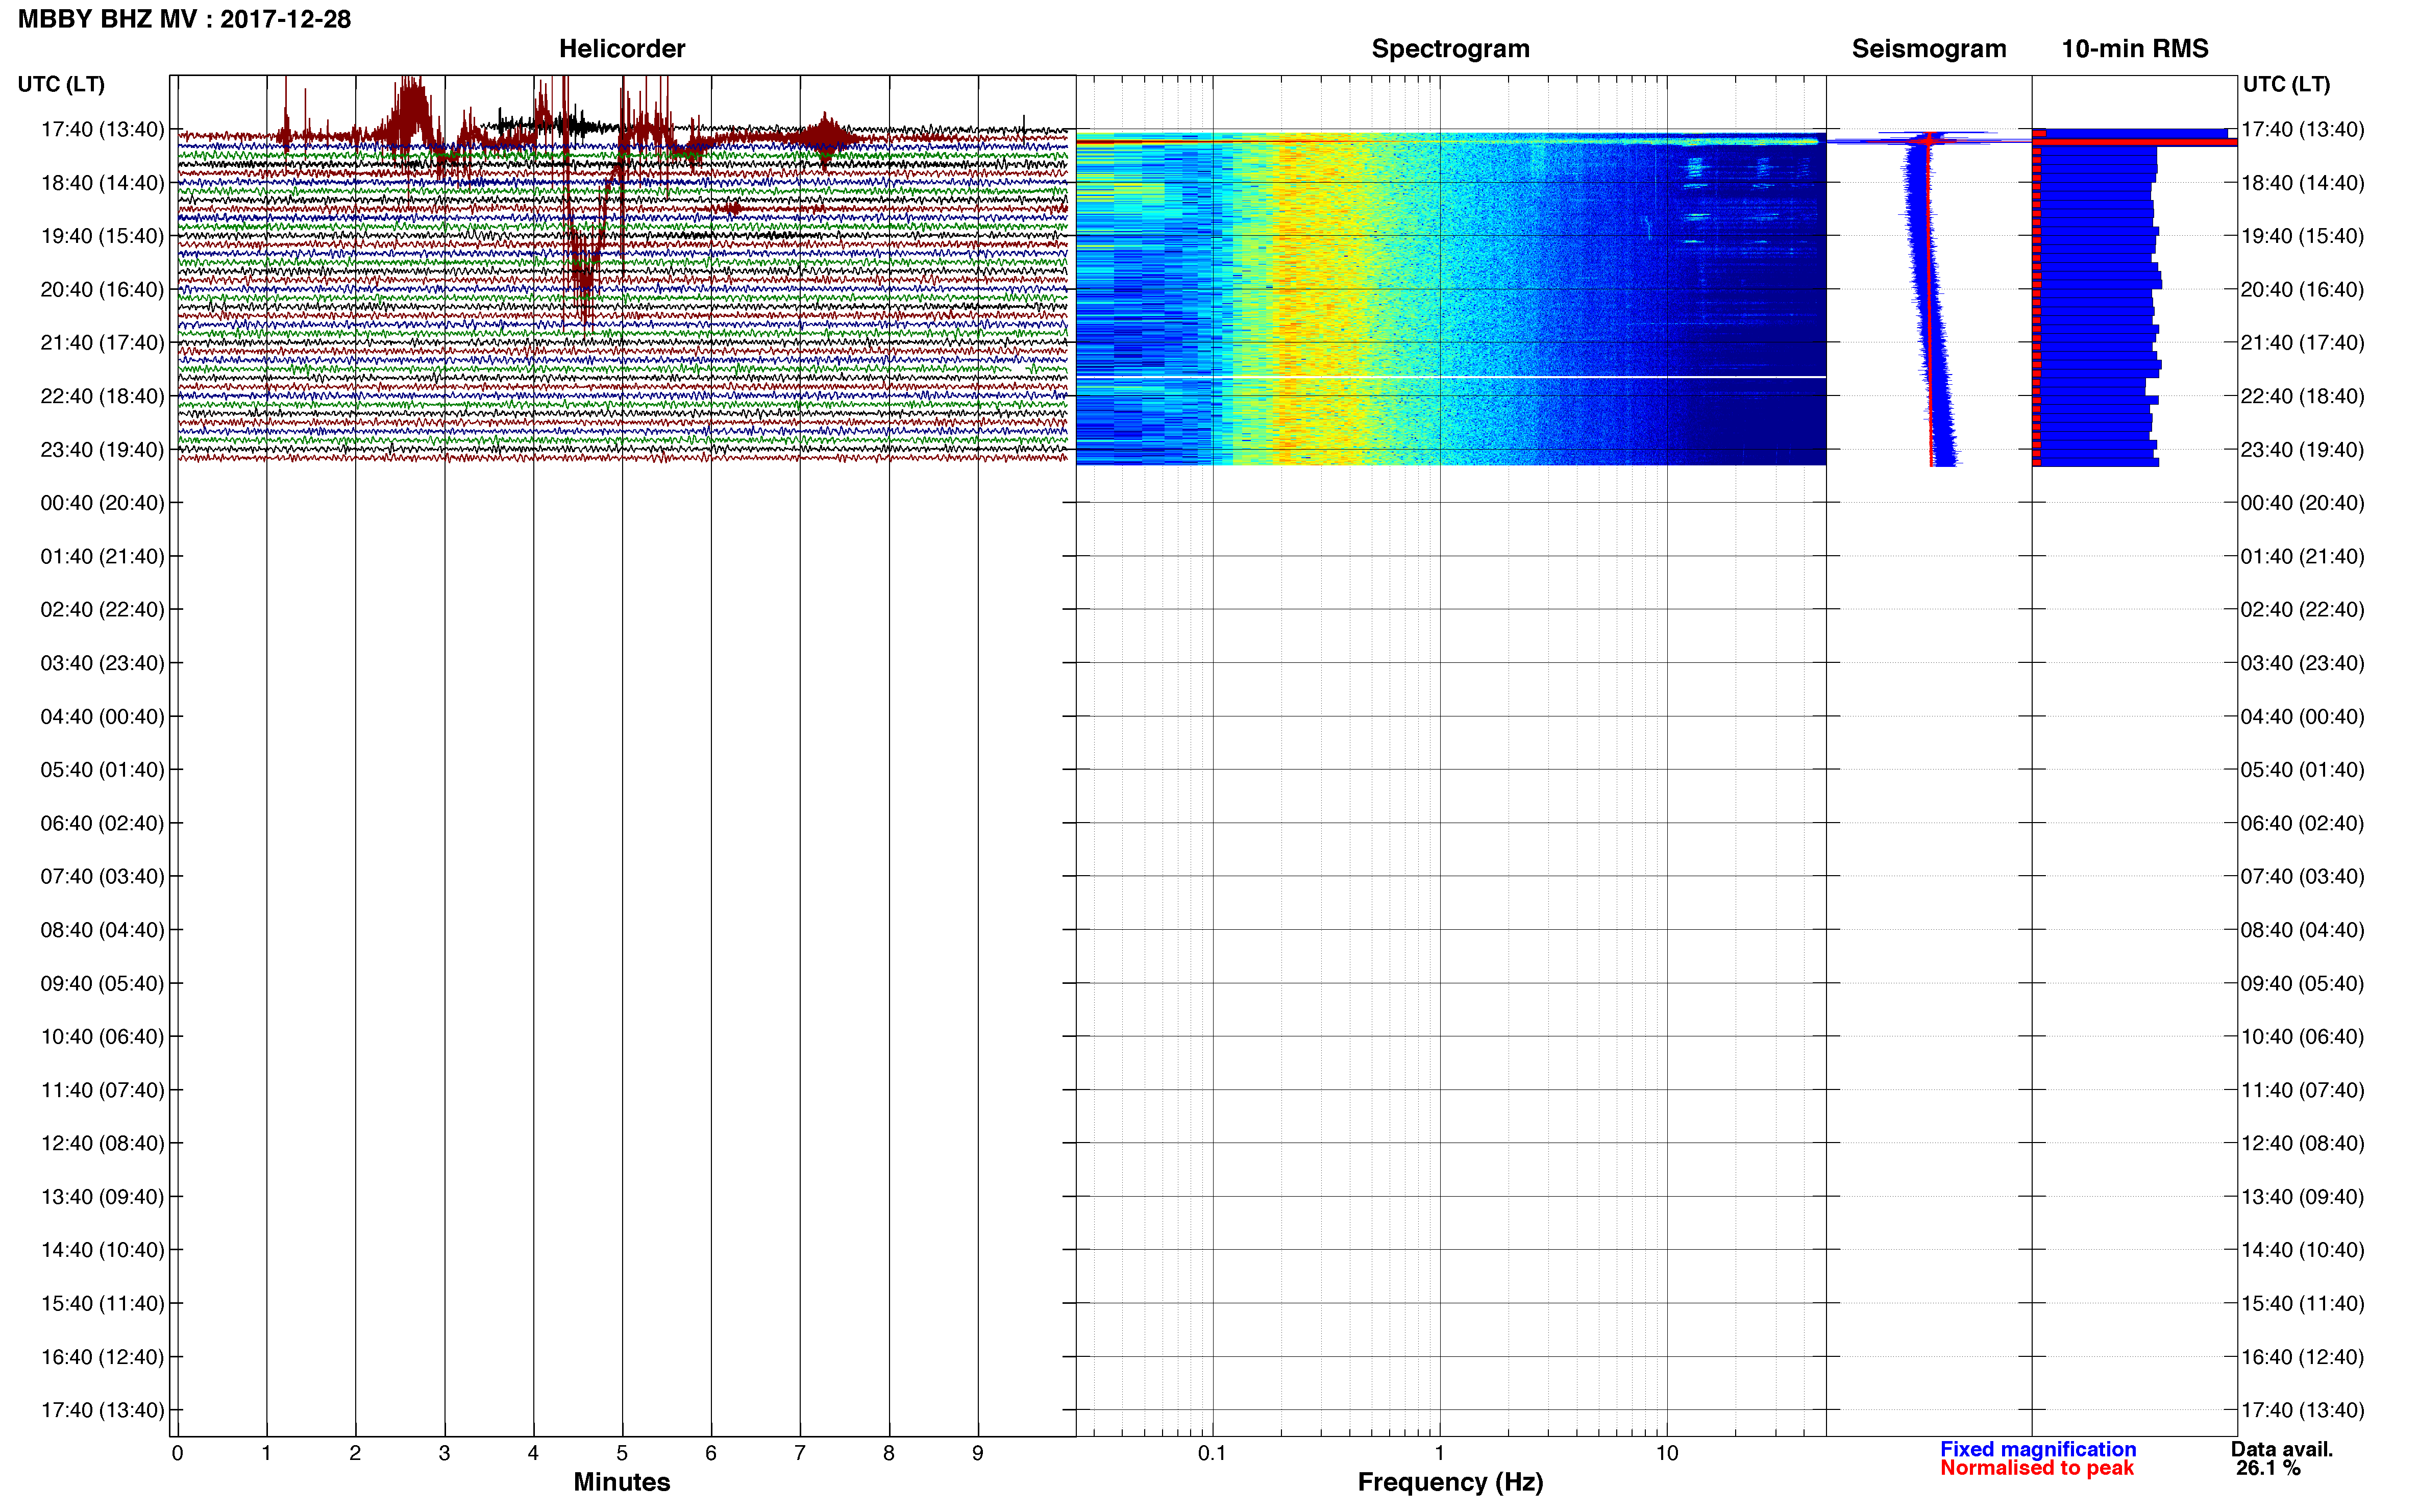The width and height of the screenshot is (2419, 1512).
Task: Select the "26.1 %" data availability value
Action: pyautogui.click(x=2268, y=1468)
